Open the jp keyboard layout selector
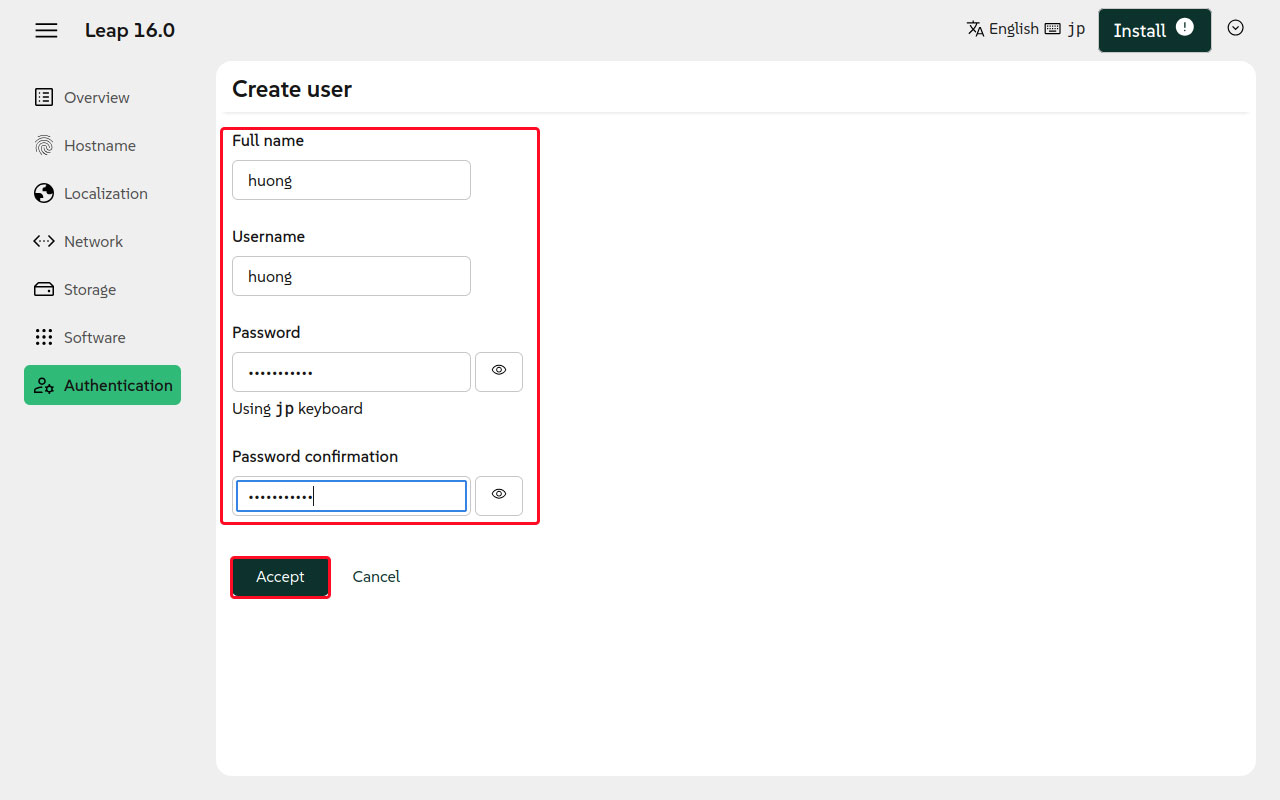The height and width of the screenshot is (800, 1280). point(1066,29)
